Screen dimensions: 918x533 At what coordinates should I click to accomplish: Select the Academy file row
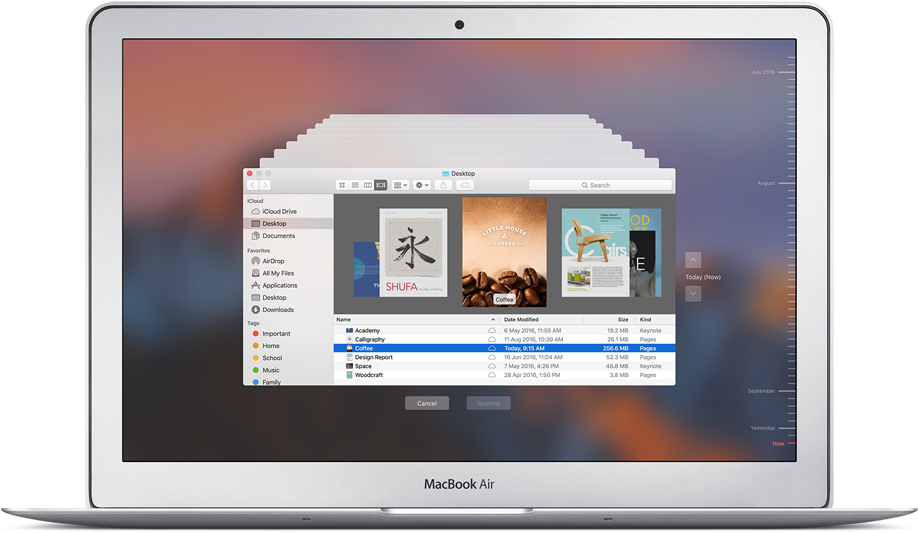point(504,331)
